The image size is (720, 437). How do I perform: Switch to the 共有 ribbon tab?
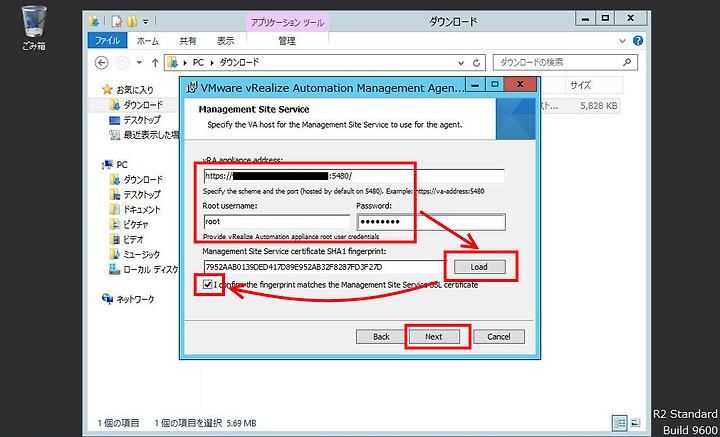click(x=187, y=41)
